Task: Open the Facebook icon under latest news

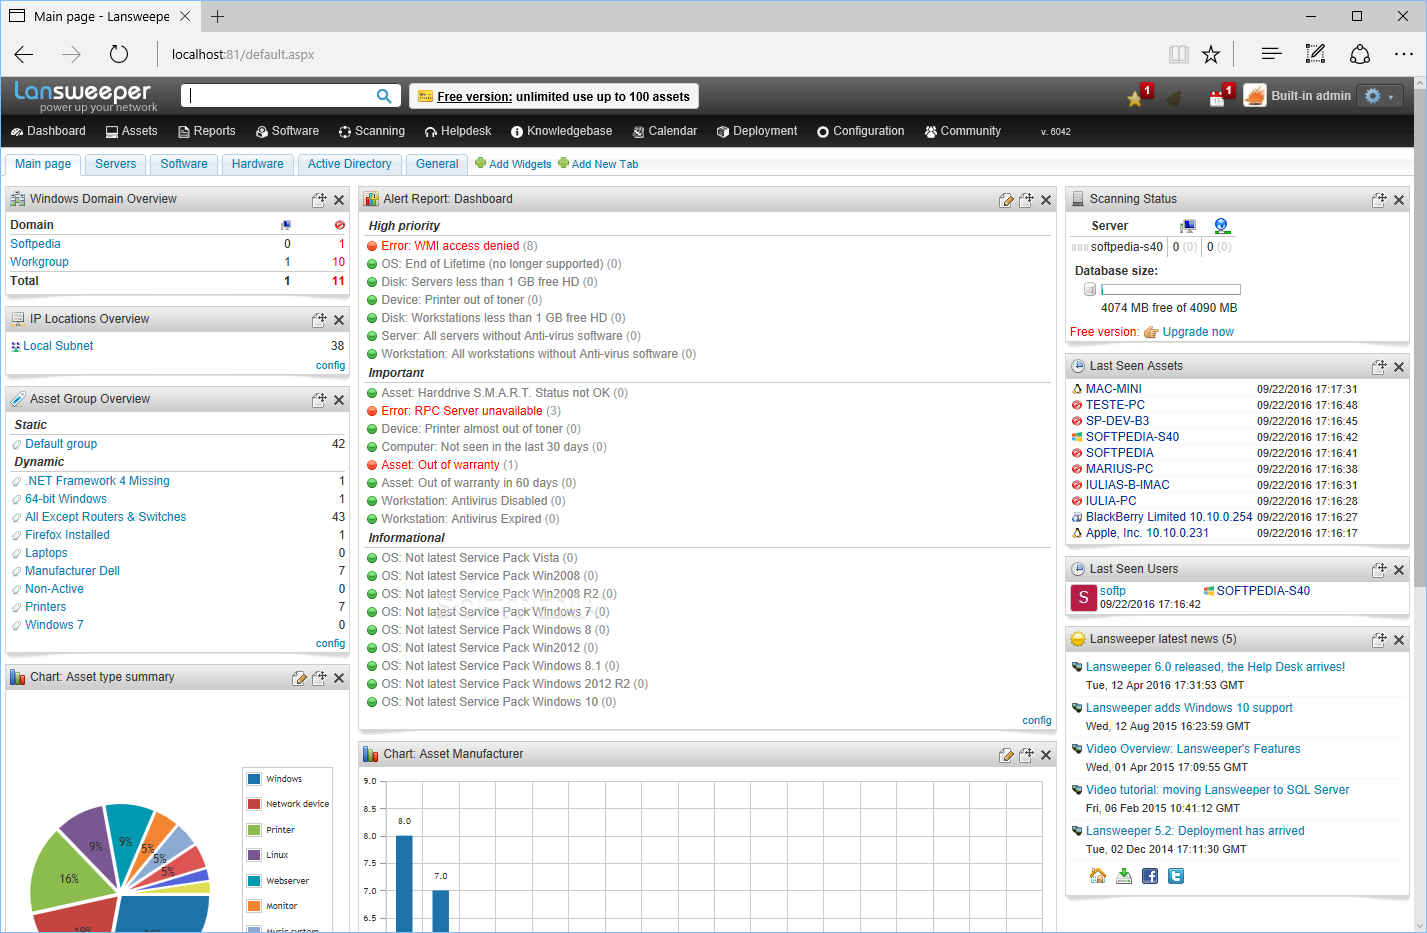Action: (x=1150, y=876)
